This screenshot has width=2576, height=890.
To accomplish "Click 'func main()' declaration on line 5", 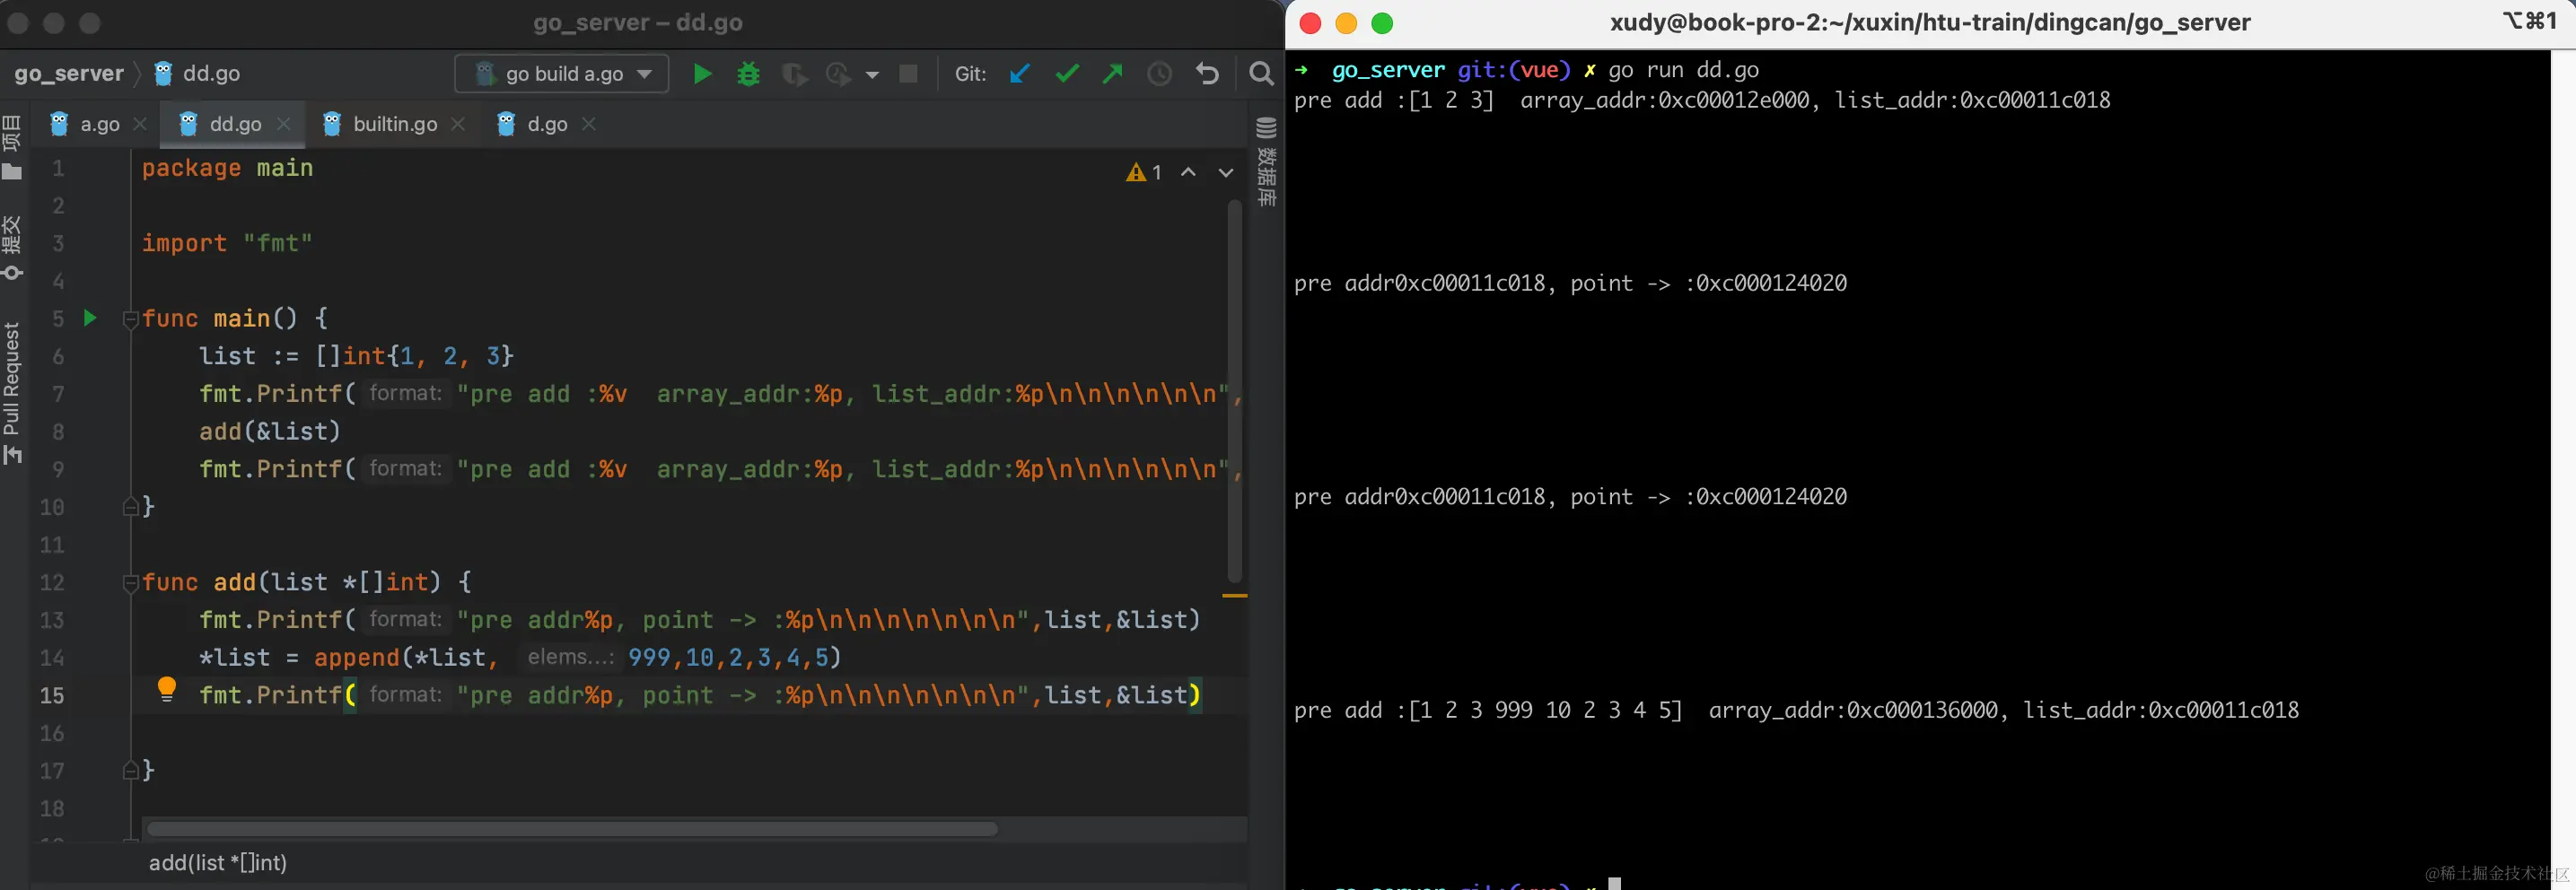I will pyautogui.click(x=234, y=318).
